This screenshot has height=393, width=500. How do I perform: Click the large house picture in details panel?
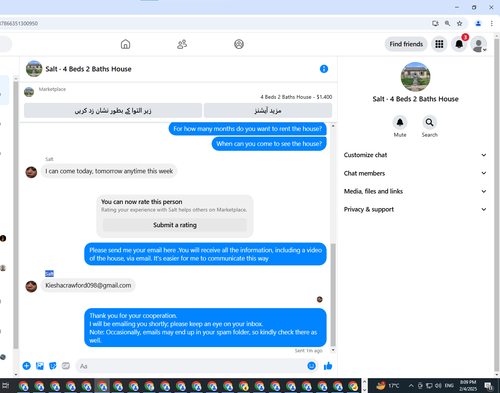click(x=415, y=77)
